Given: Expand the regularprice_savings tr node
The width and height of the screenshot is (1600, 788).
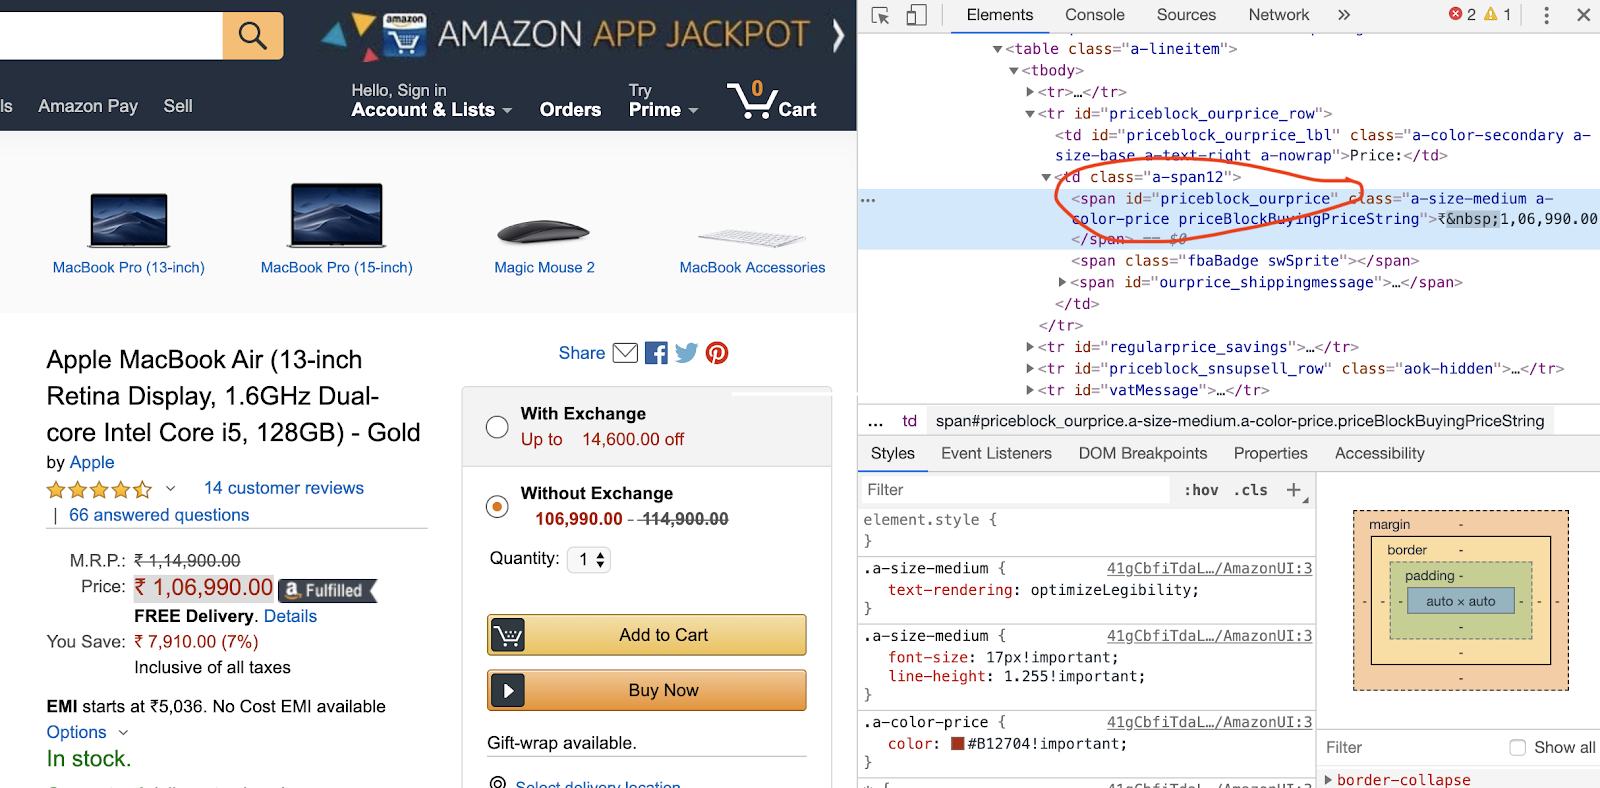Looking at the screenshot, I should tap(1030, 347).
